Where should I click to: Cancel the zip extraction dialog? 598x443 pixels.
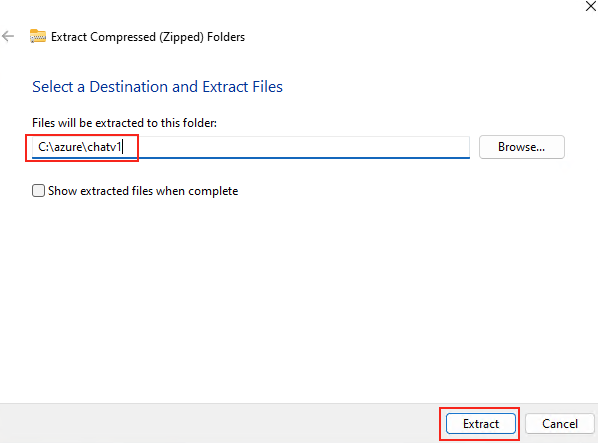[559, 424]
